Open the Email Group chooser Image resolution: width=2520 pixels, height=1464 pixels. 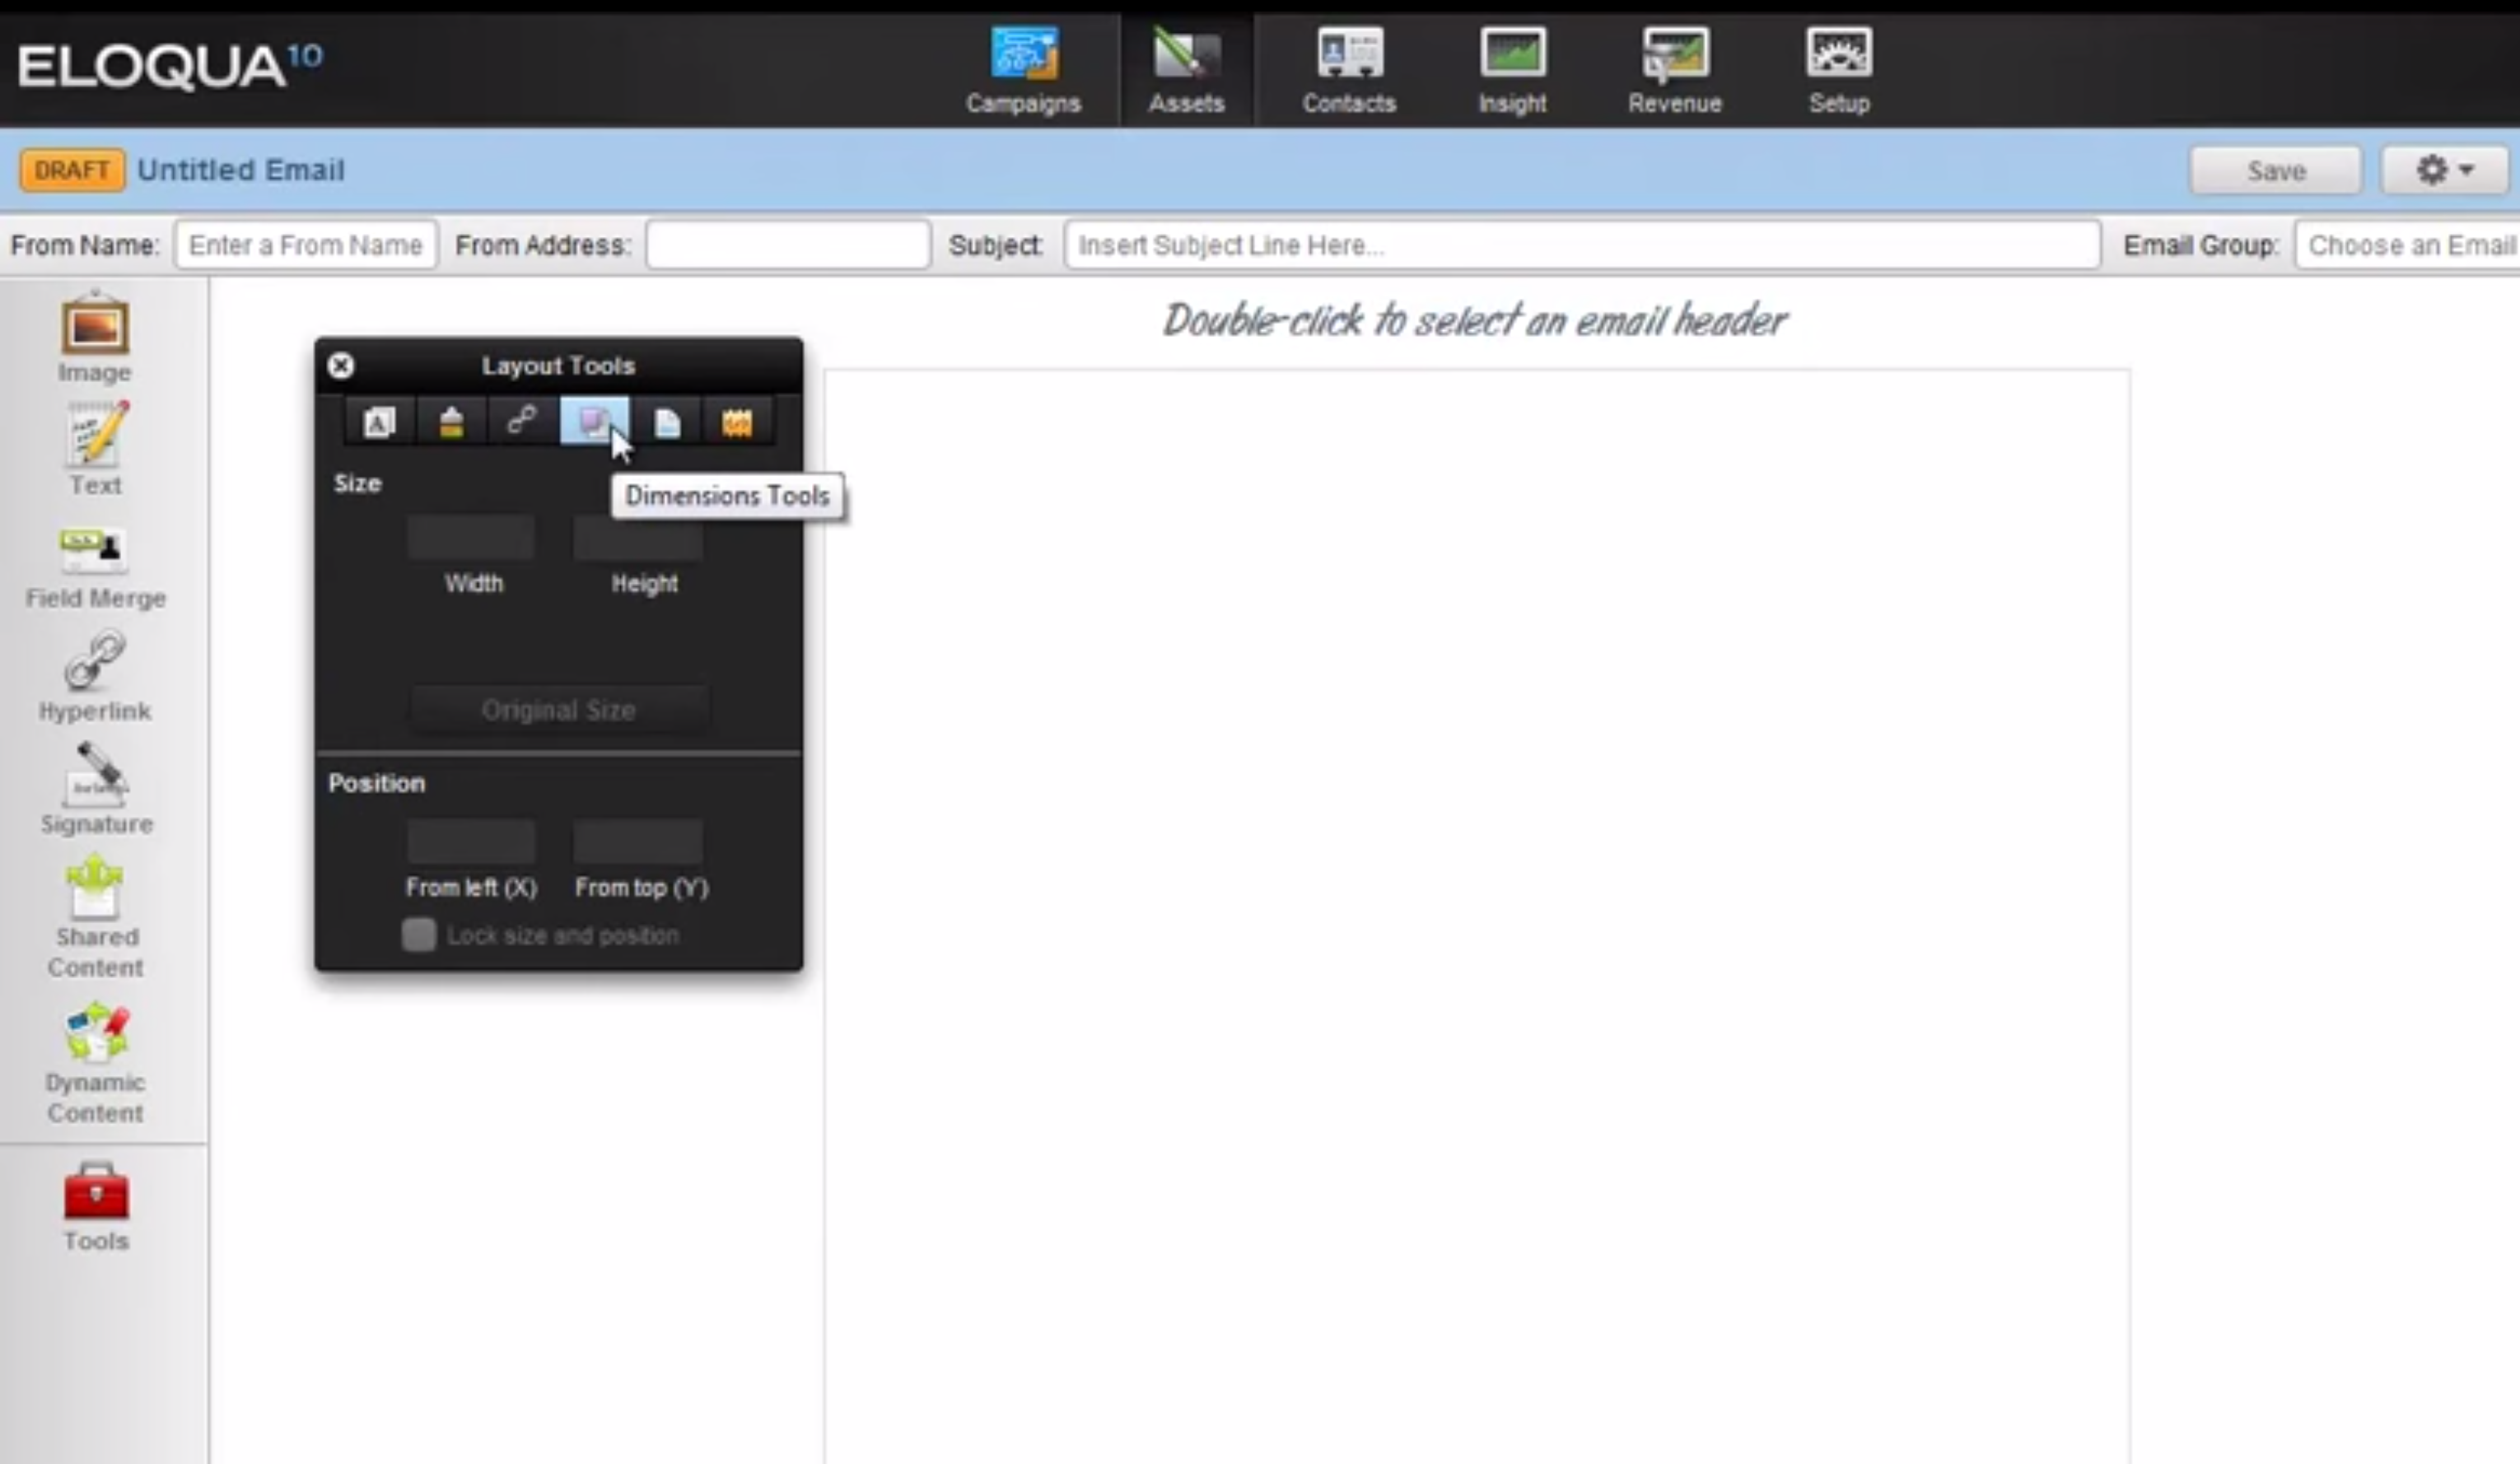point(2408,245)
